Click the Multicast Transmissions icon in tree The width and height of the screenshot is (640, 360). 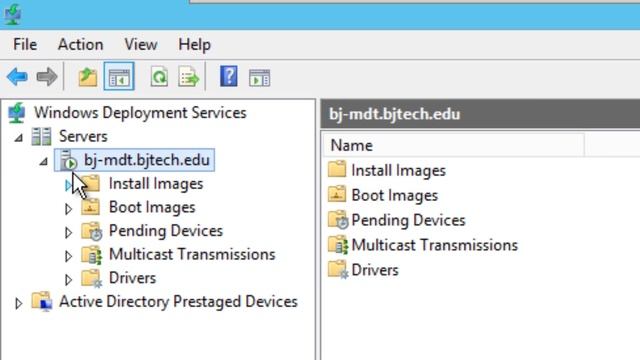[x=91, y=255]
